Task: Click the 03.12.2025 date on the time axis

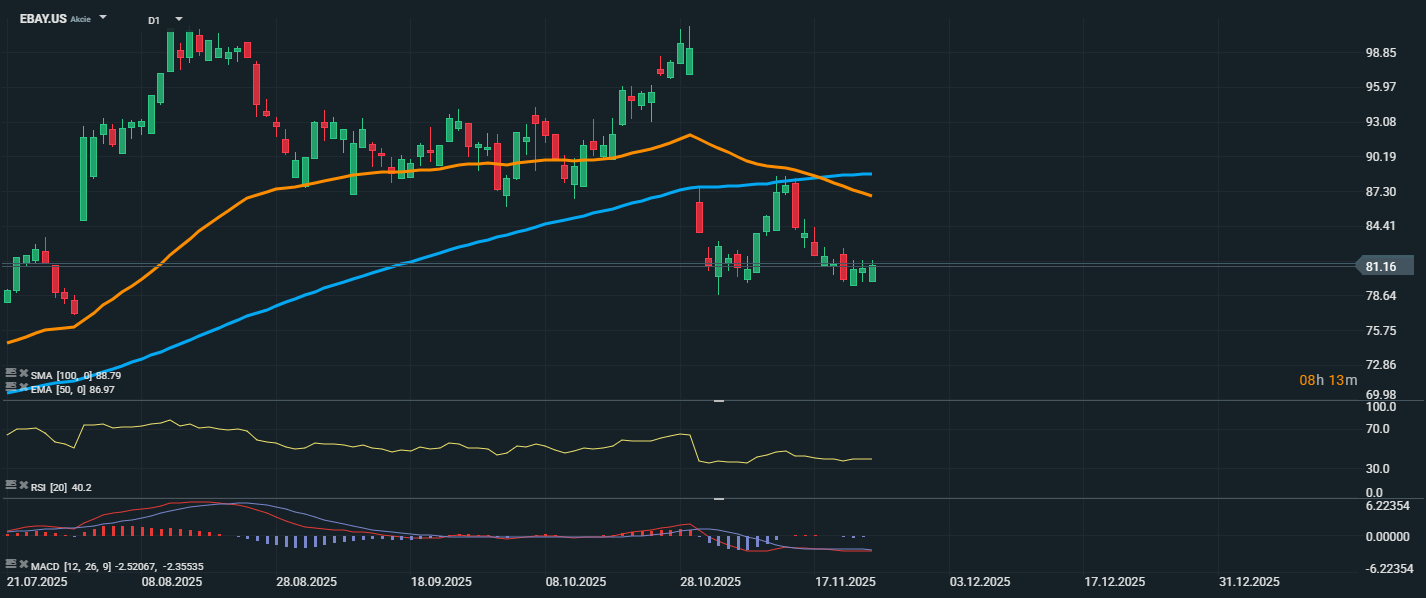Action: (980, 581)
